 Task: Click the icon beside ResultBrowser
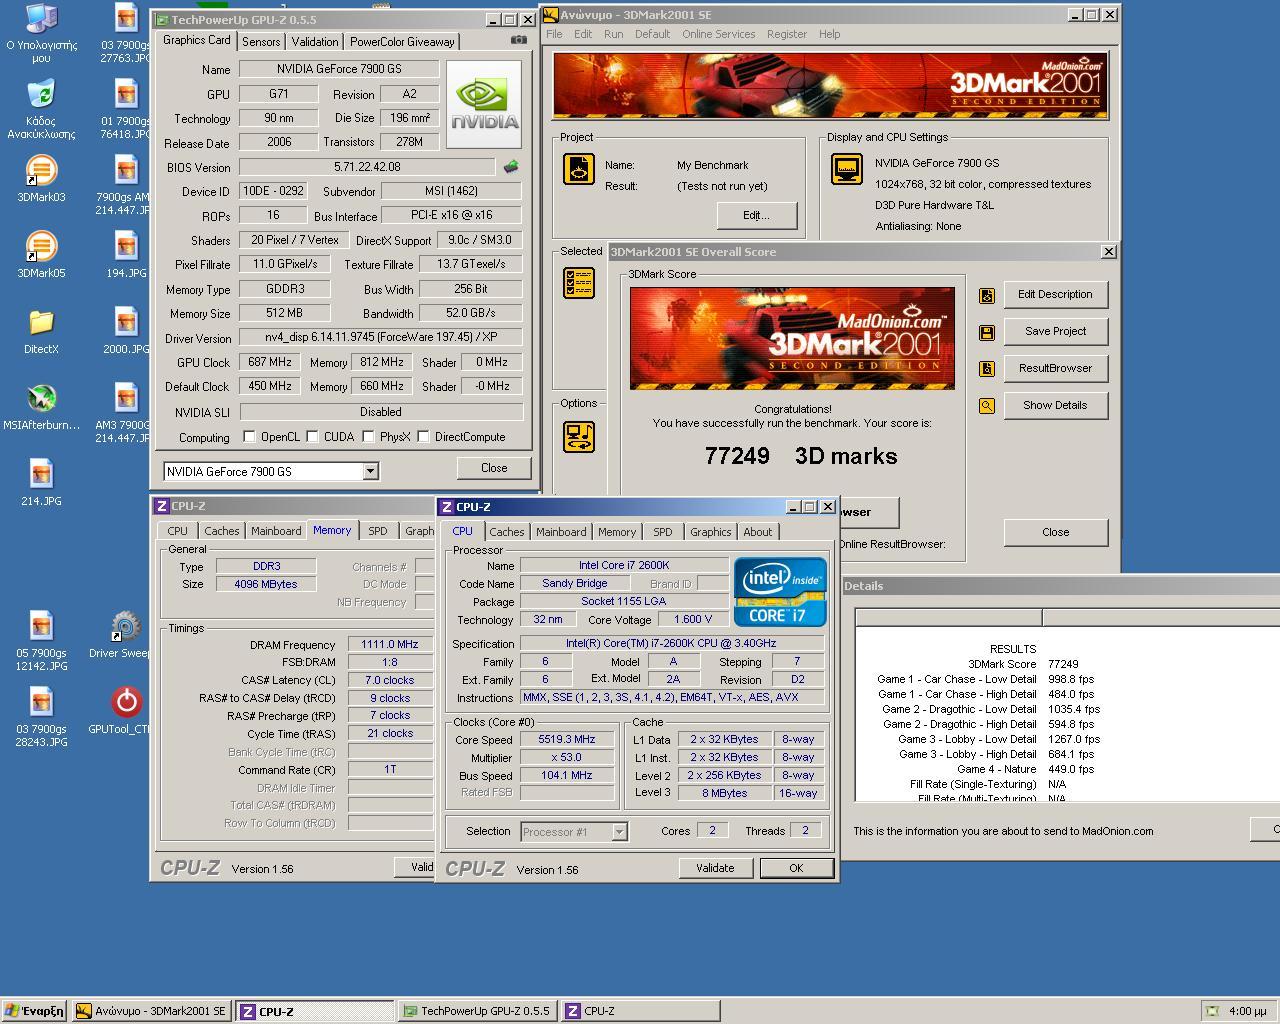pos(987,369)
